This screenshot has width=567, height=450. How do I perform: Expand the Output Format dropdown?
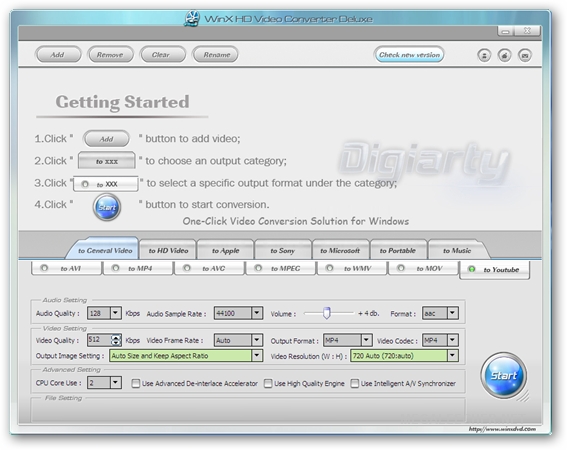click(366, 340)
